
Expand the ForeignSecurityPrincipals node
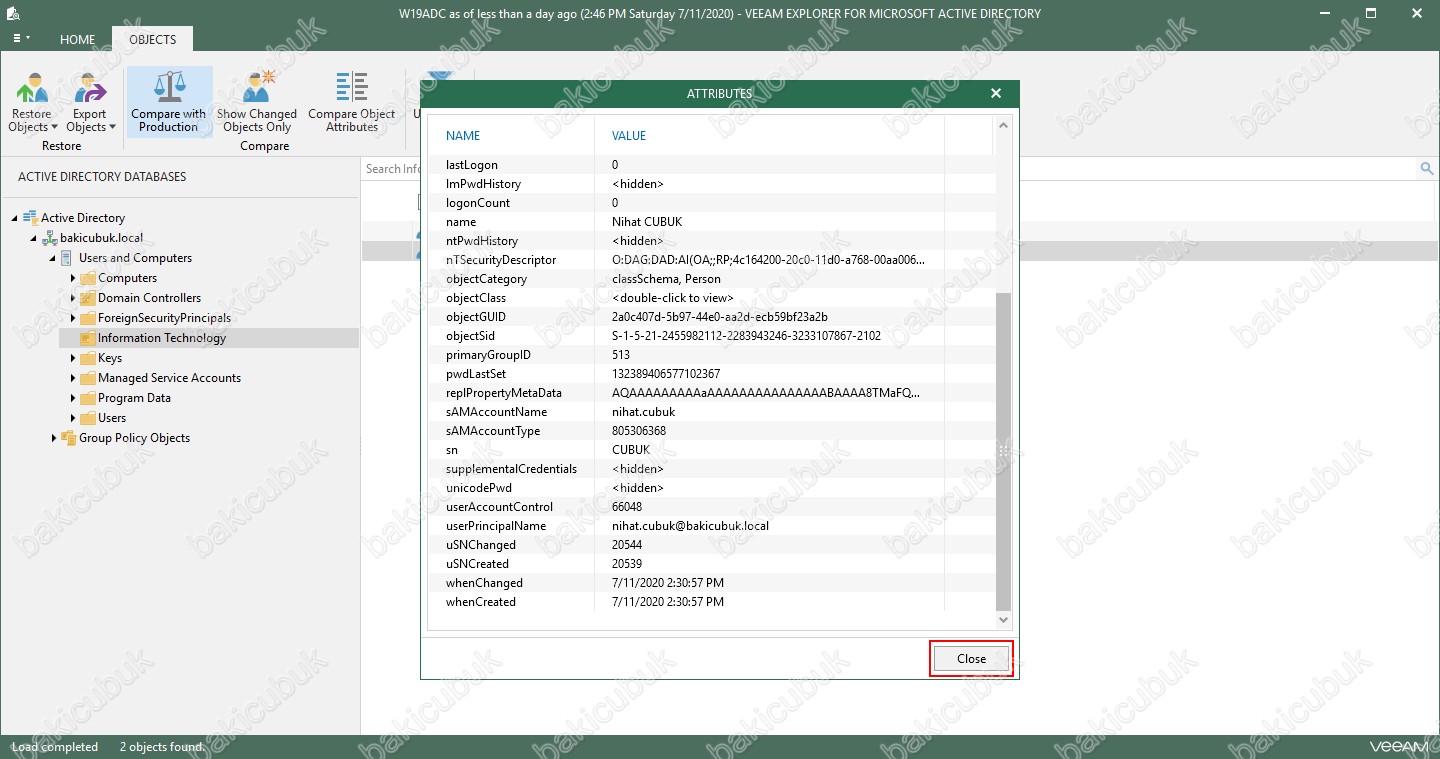pos(73,318)
